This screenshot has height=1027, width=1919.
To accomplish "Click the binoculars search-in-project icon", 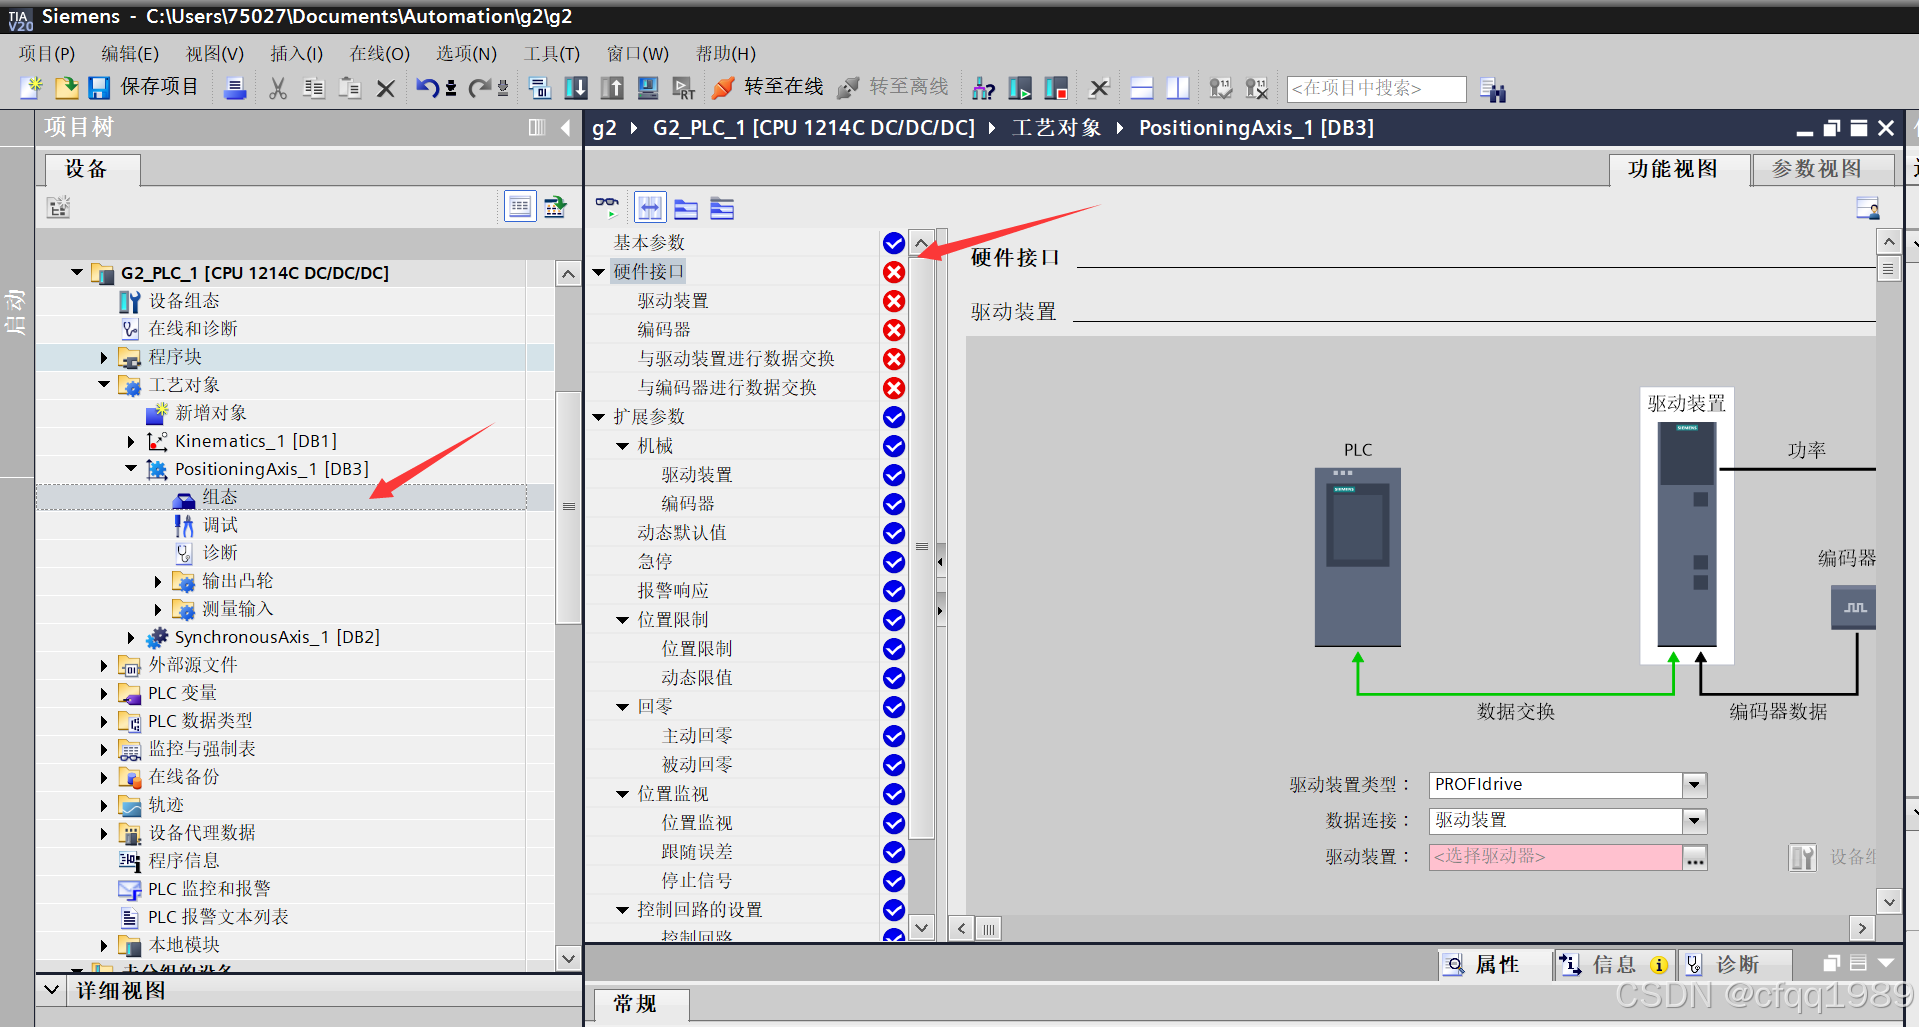I will click(x=1493, y=90).
